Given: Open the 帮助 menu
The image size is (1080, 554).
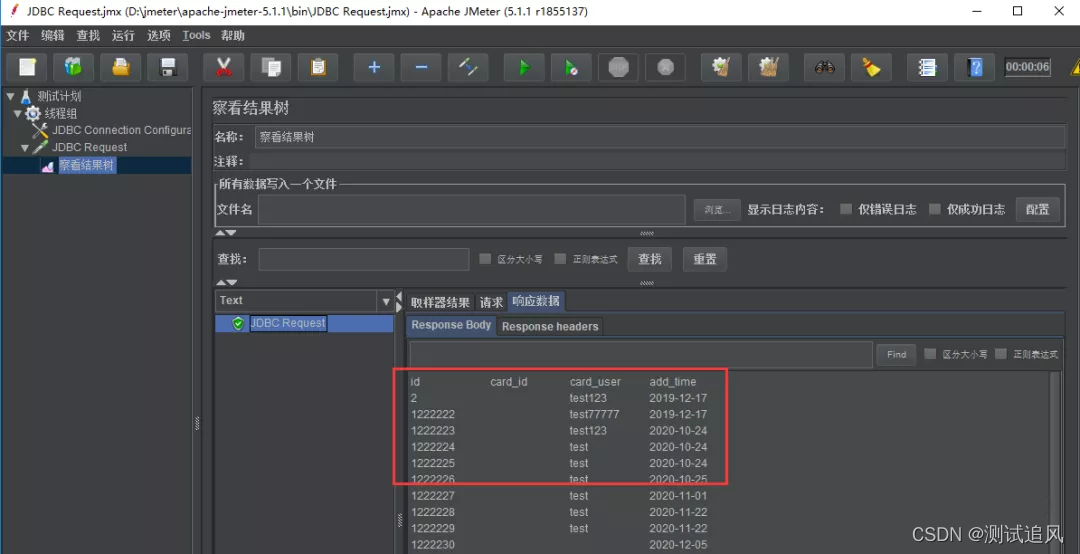Looking at the screenshot, I should (233, 36).
